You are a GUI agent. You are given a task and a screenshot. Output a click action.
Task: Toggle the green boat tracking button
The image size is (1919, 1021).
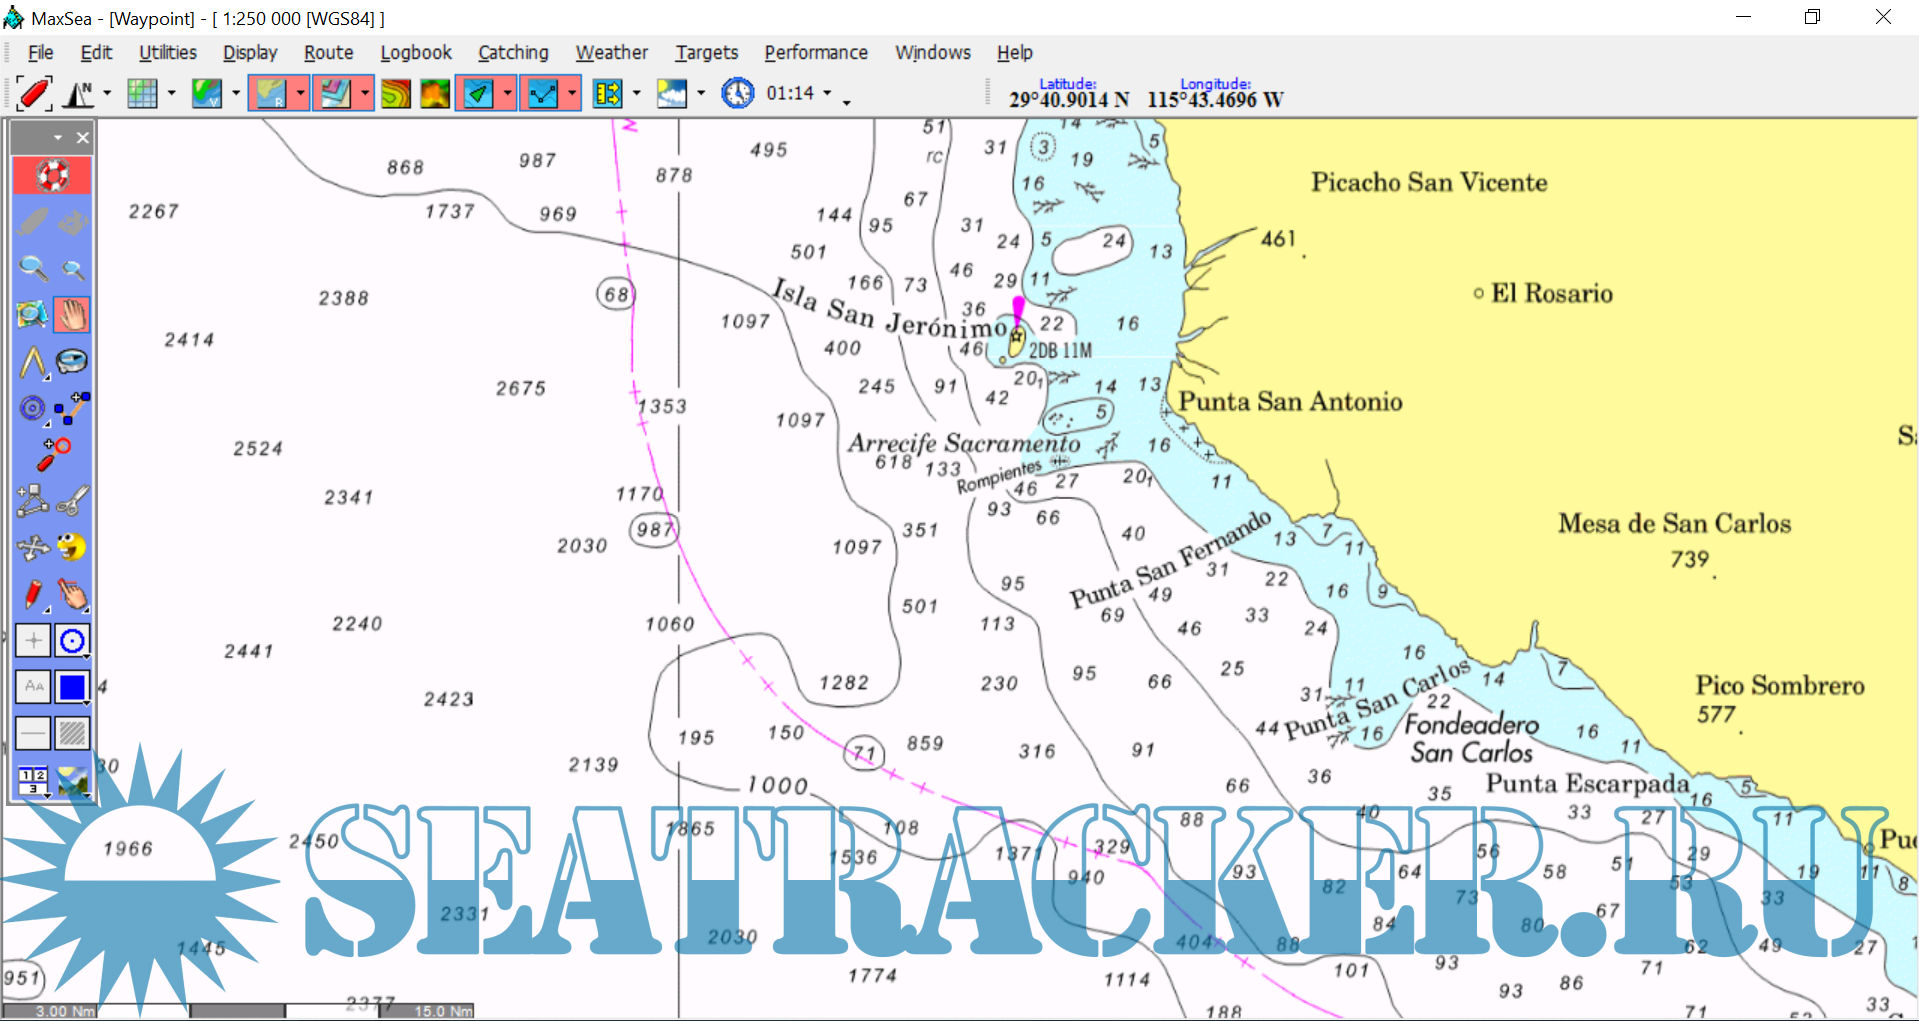coord(479,94)
